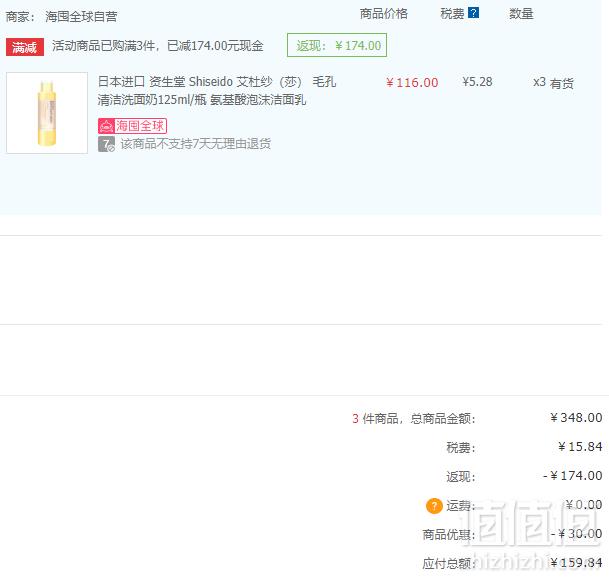The width and height of the screenshot is (609, 579).
Task: Click the ¥116.00 product price
Action: (x=412, y=82)
